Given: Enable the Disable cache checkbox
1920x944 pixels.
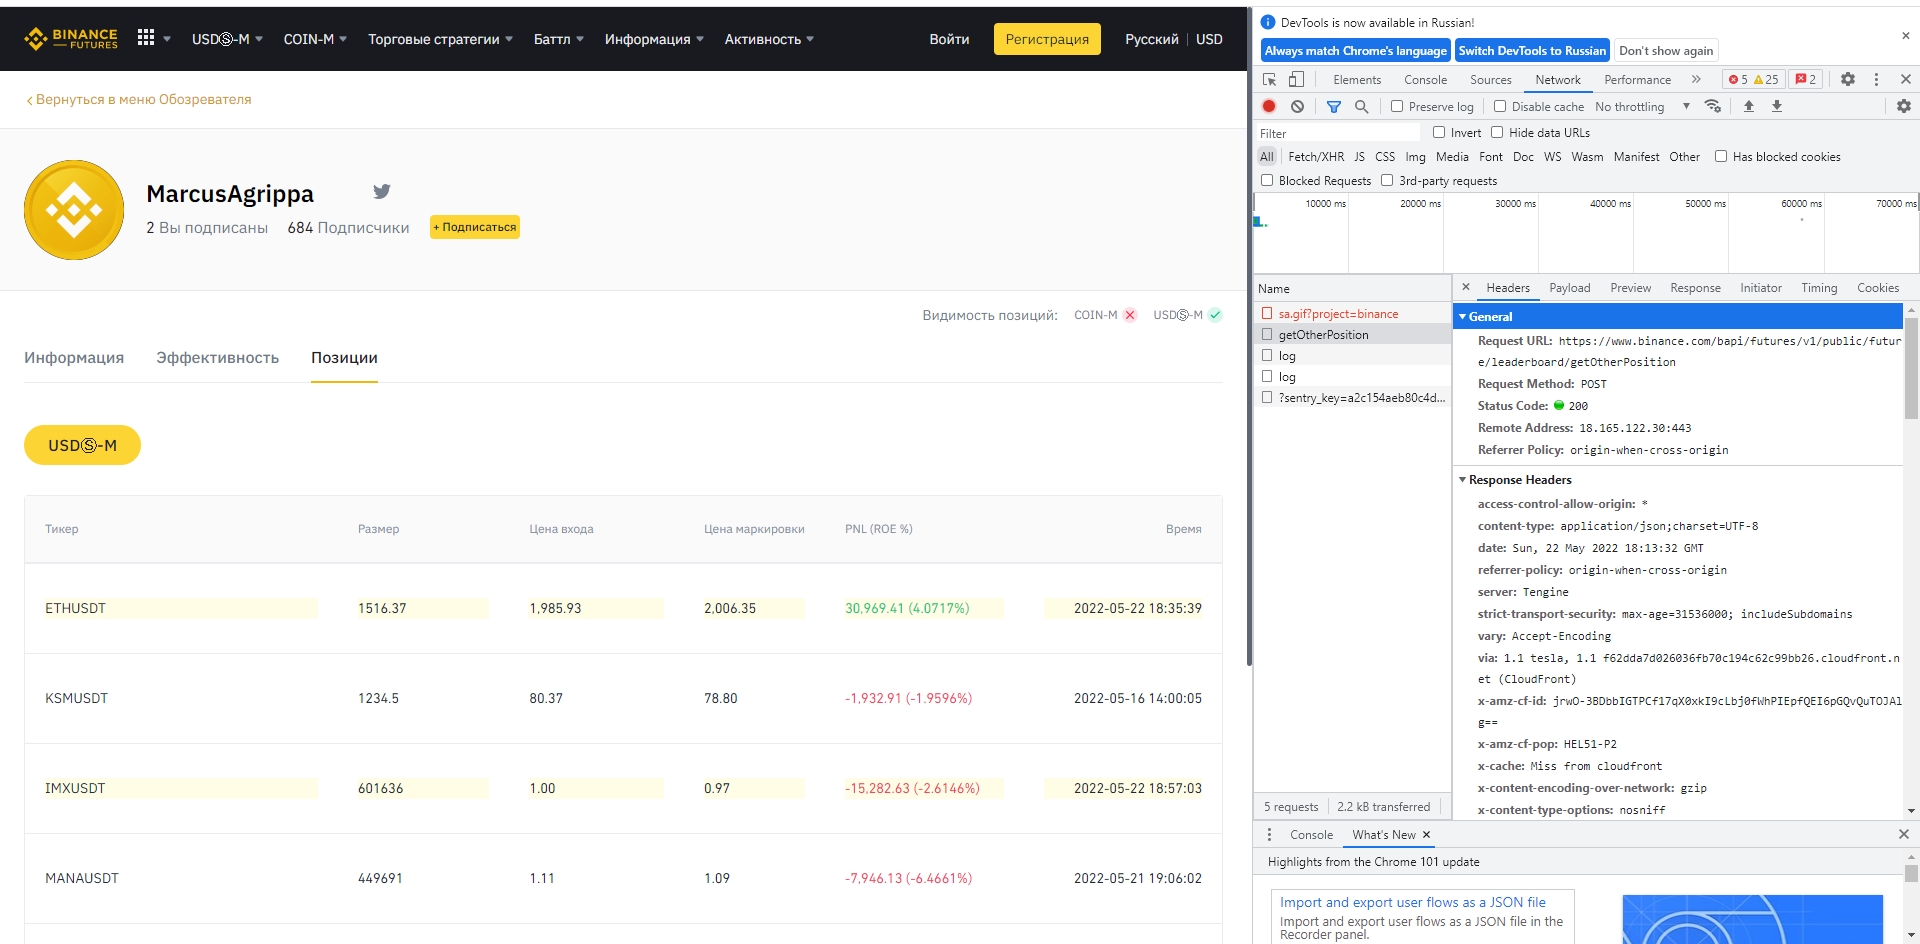Looking at the screenshot, I should 1499,106.
